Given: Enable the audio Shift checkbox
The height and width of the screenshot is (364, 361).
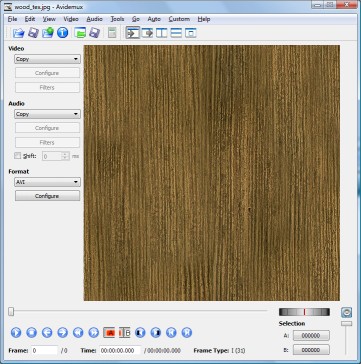Looking at the screenshot, I should point(17,156).
